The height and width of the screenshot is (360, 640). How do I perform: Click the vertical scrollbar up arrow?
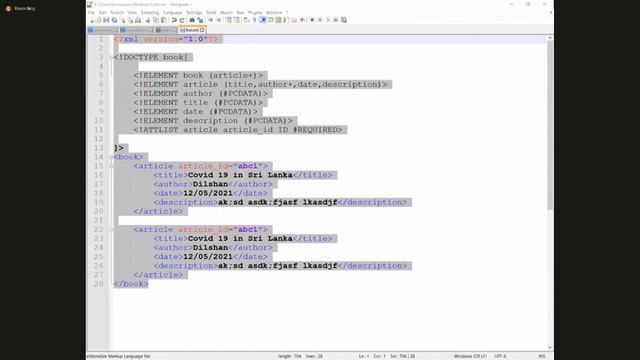click(x=550, y=38)
